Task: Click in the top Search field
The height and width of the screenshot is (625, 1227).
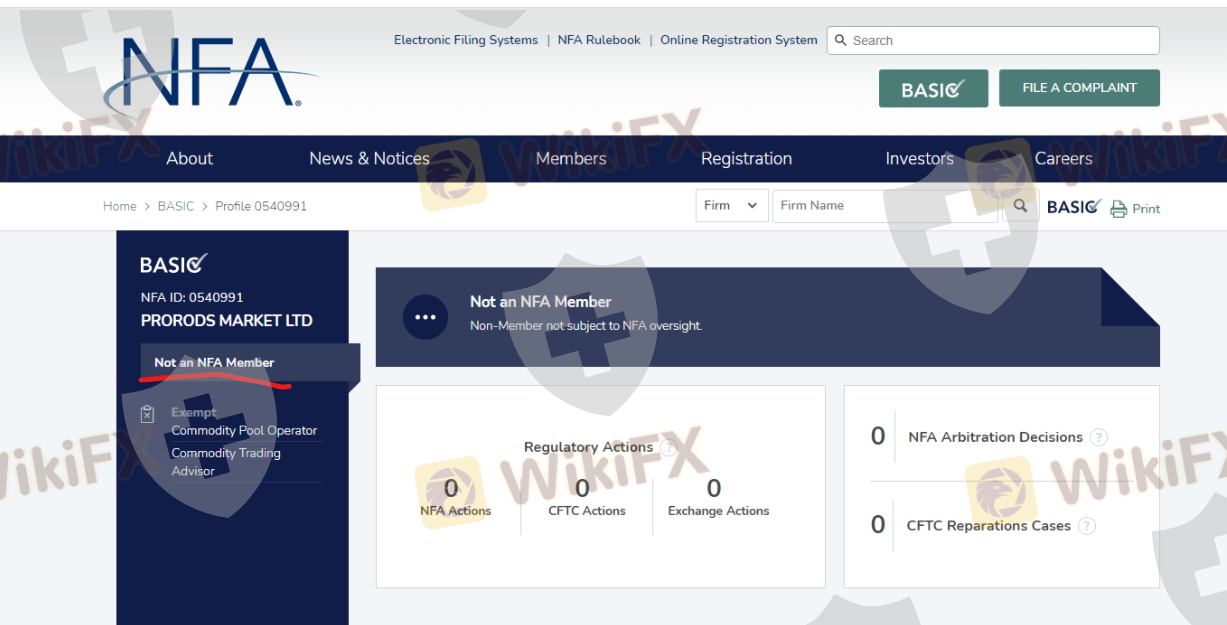Action: [993, 40]
